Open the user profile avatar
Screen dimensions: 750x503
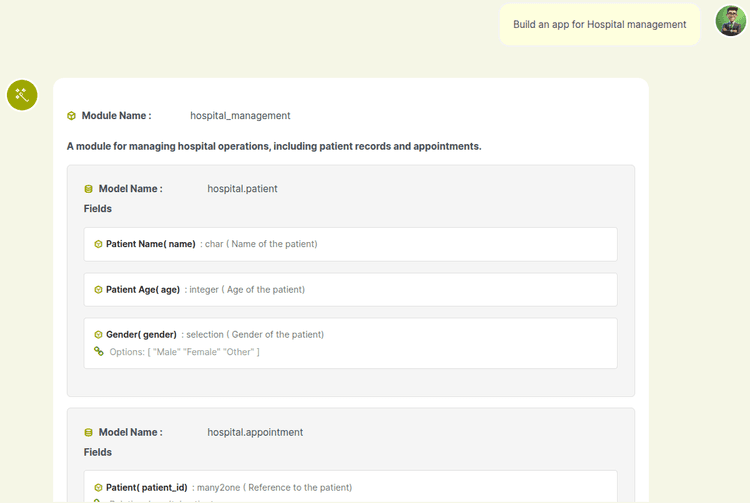coord(731,21)
